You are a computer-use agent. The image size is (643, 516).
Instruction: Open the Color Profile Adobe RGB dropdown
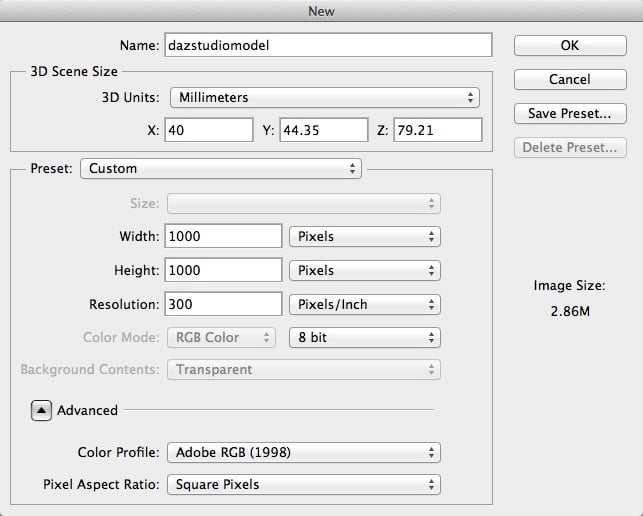[303, 452]
